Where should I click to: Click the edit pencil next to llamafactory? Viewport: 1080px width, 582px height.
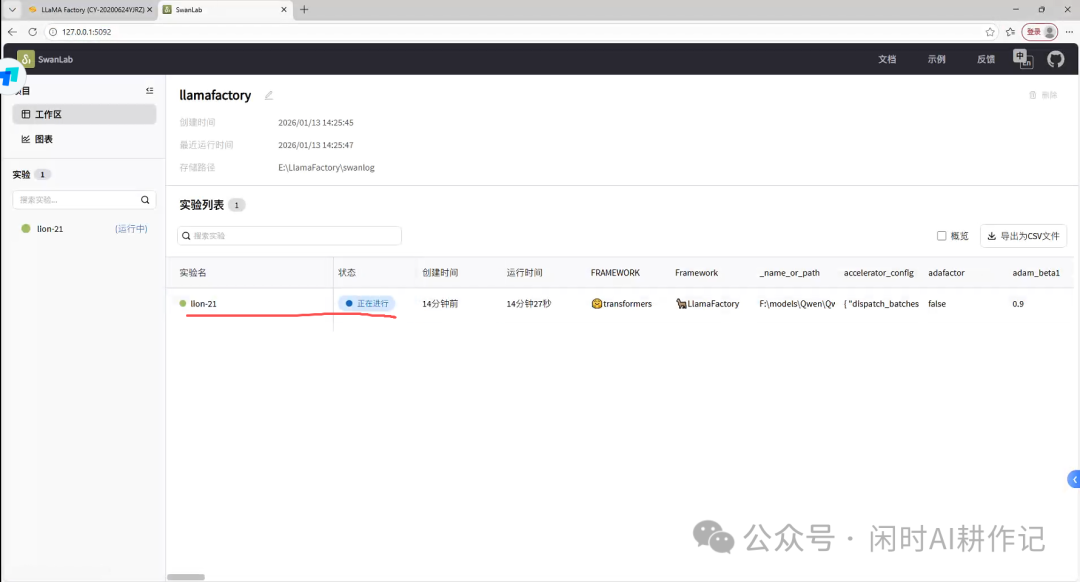(268, 94)
